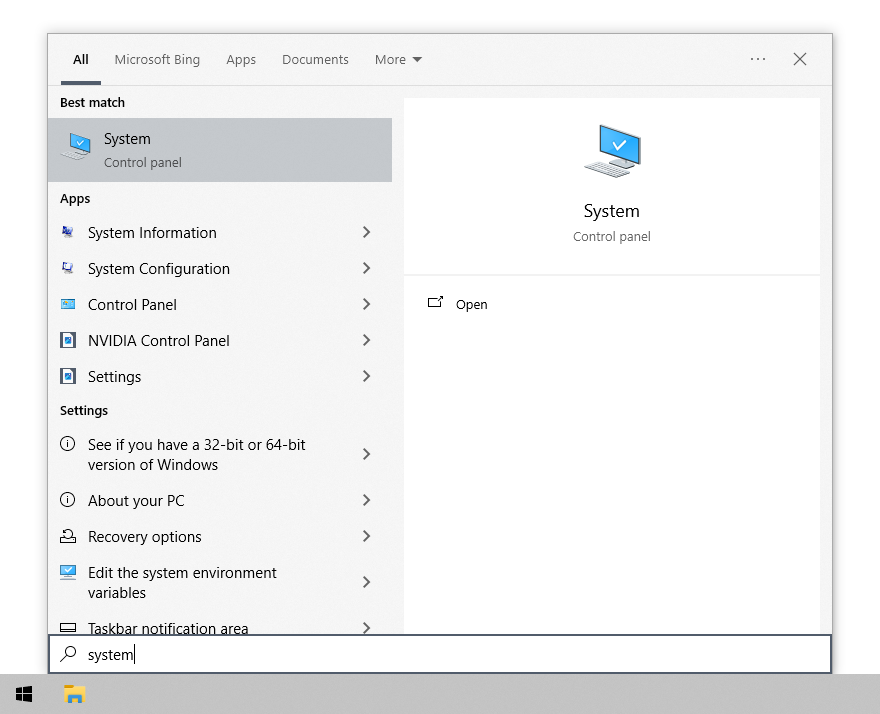Click the magnifier icon in search box
This screenshot has width=880, height=714.
coord(68,653)
